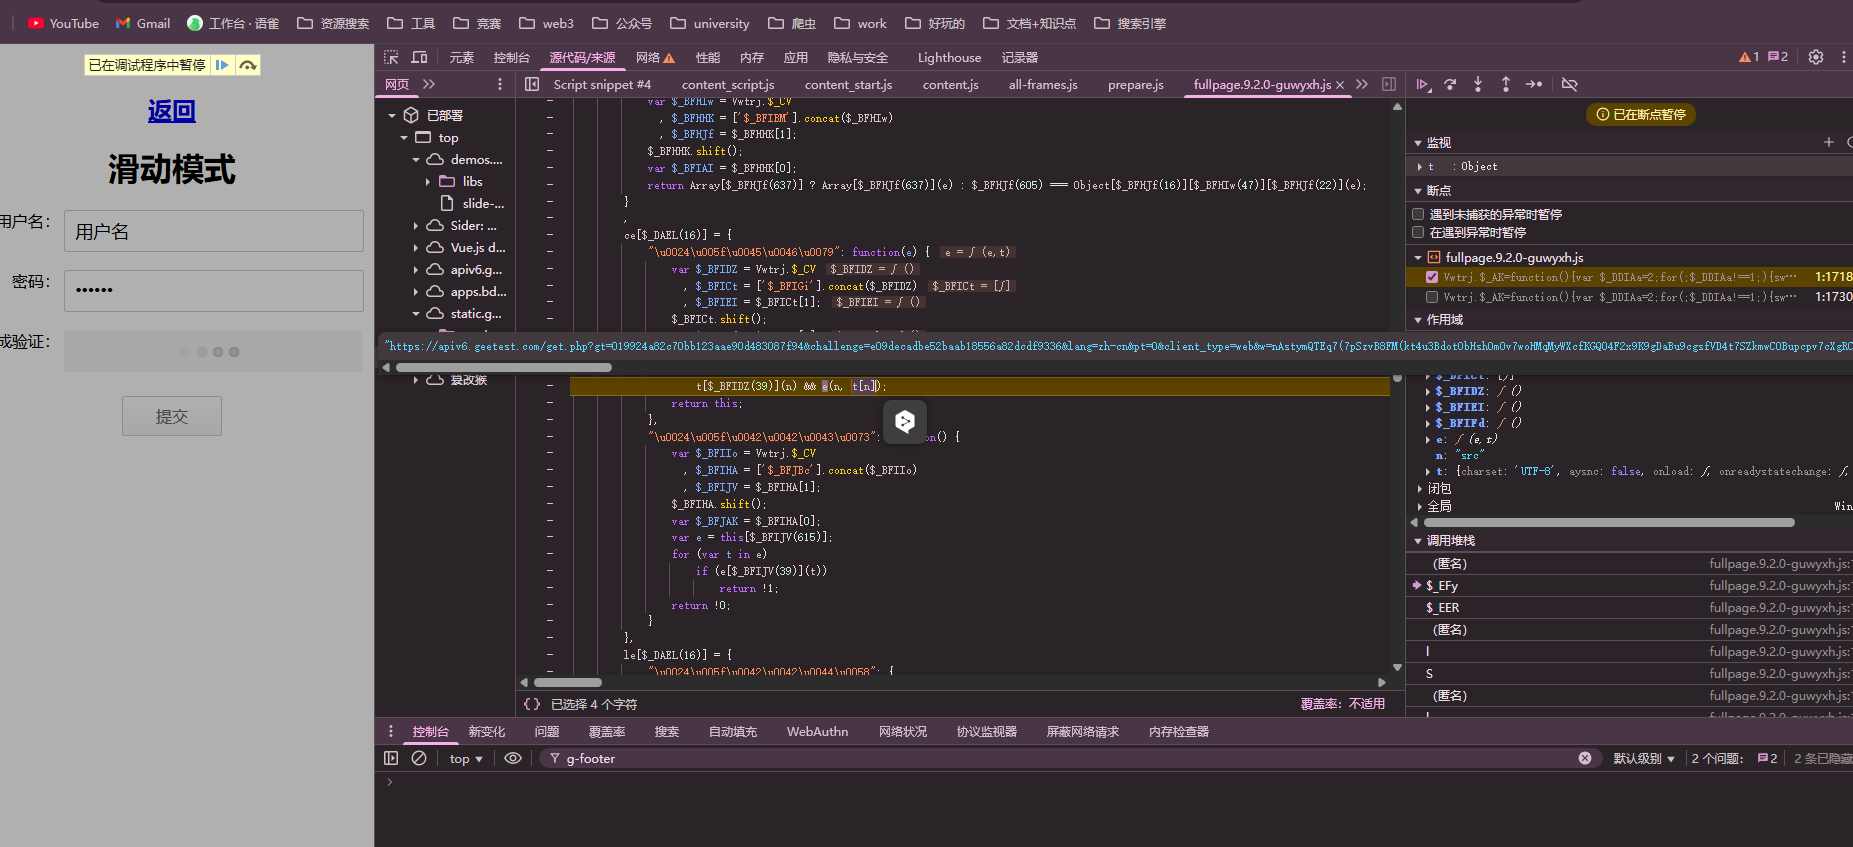Show more navigator tabs next to 网页
Screen dimensions: 1853x847
[429, 85]
